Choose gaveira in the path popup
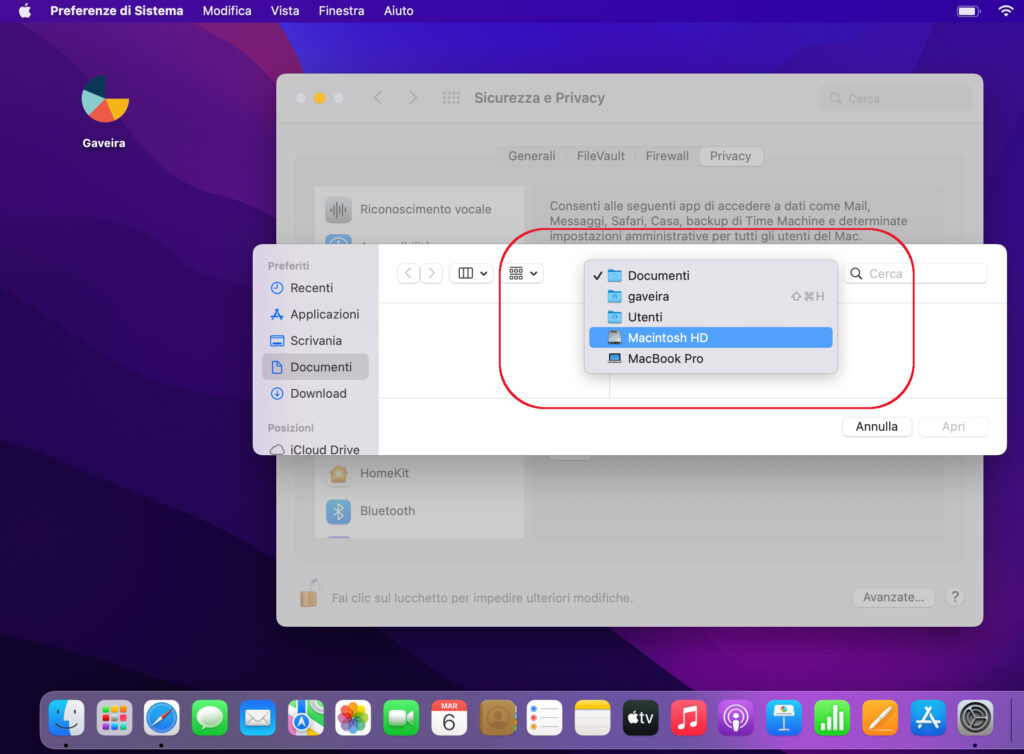Viewport: 1024px width, 754px height. [x=711, y=296]
